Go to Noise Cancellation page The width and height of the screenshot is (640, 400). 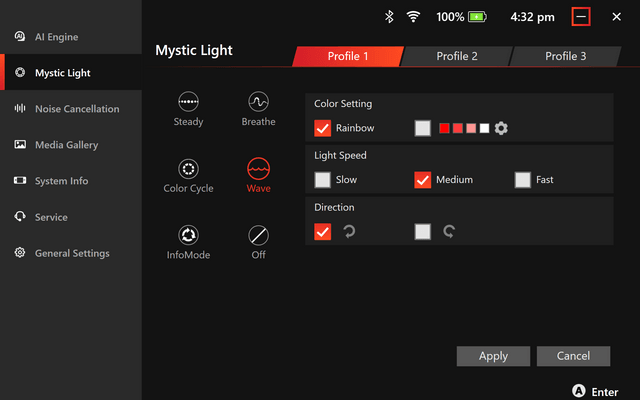pos(71,108)
